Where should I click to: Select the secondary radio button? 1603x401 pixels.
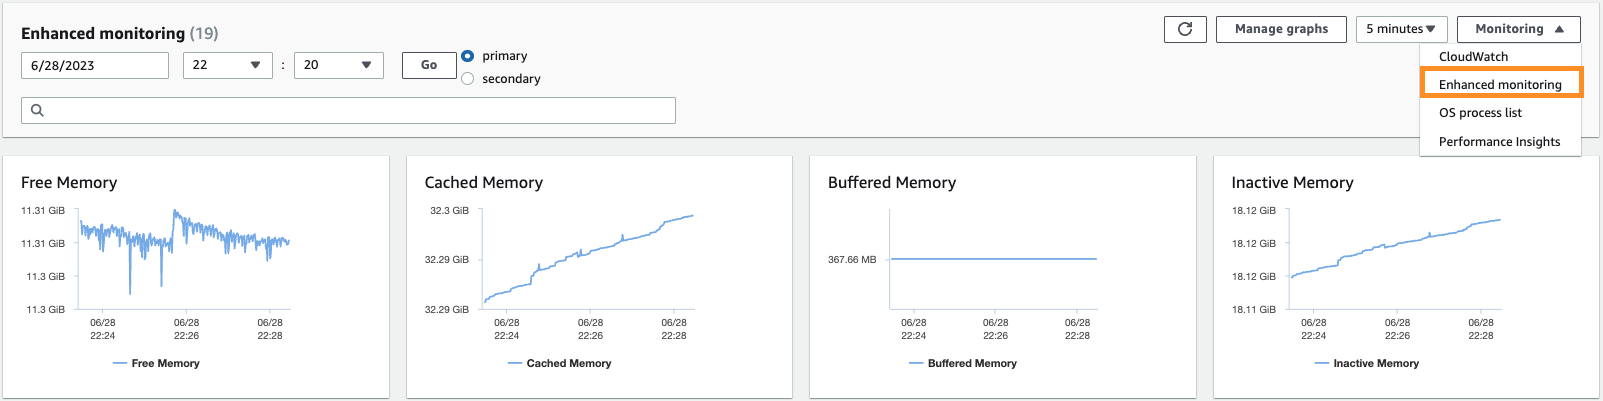467,79
